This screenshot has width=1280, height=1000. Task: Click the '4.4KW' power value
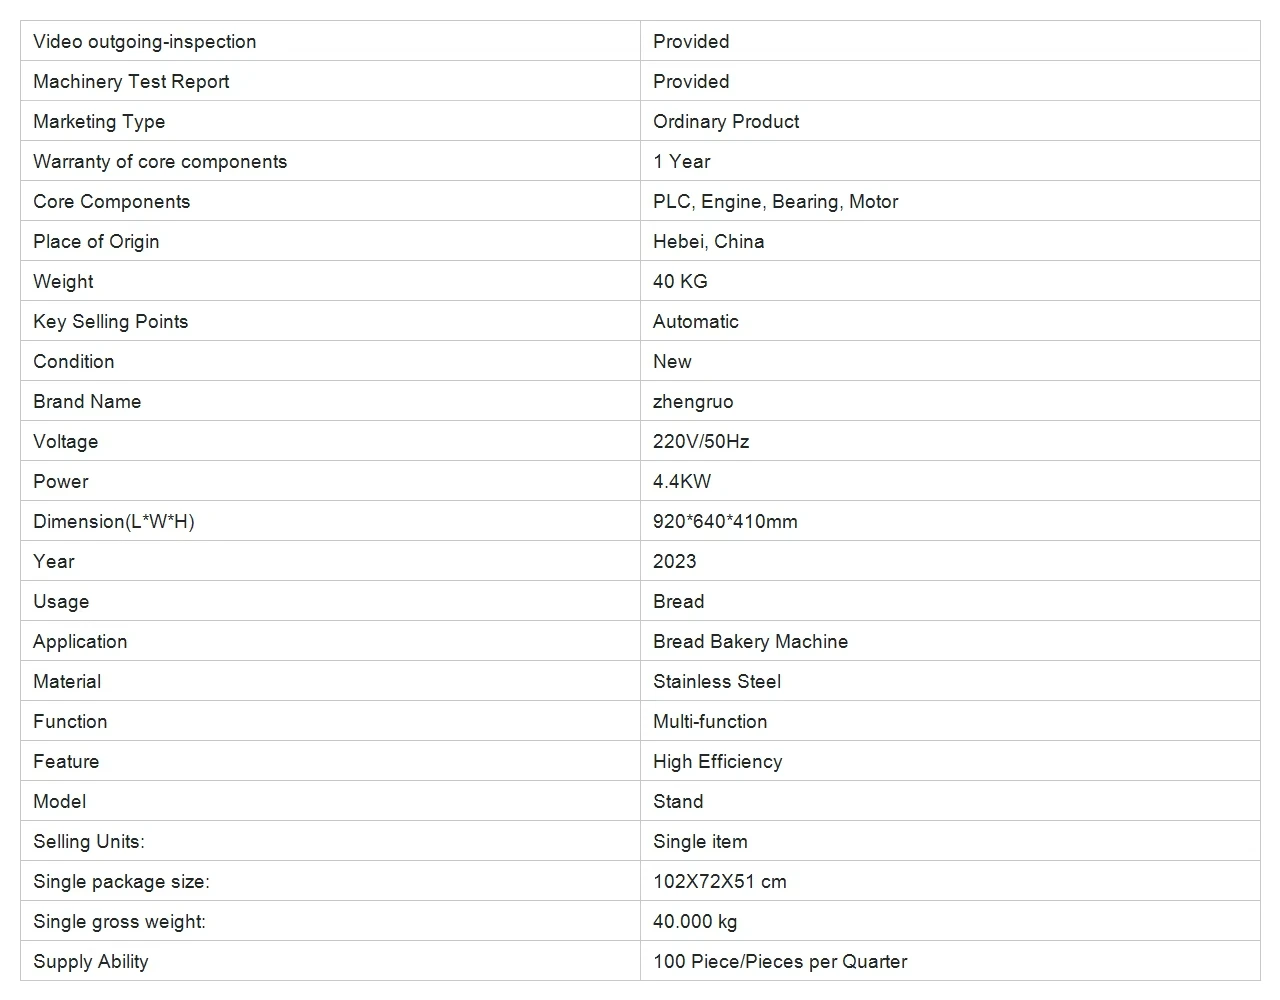pyautogui.click(x=682, y=481)
